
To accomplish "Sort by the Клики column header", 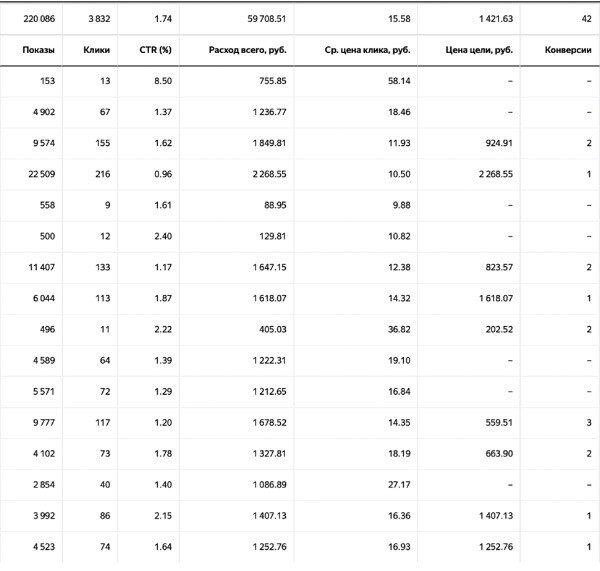I will (96, 50).
